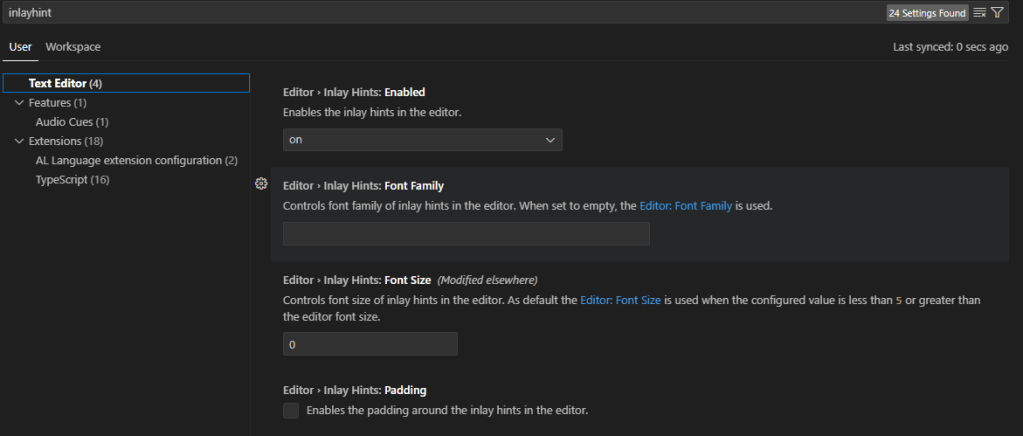Screen dimensions: 1023x436
Task: Select Audio Cues in settings tree
Action: (x=71, y=122)
